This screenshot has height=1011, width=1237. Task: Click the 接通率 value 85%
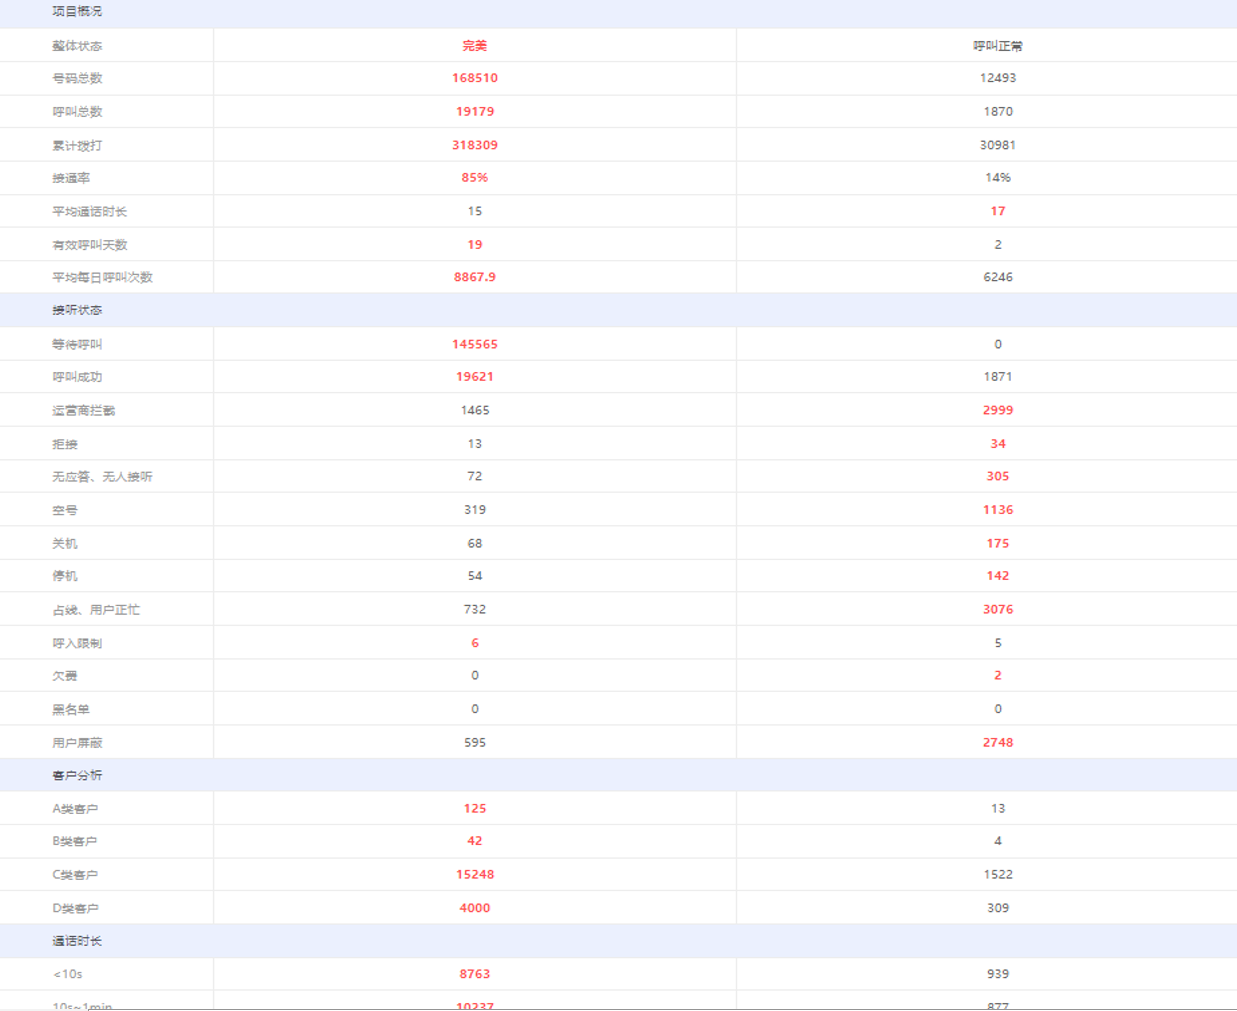coord(474,178)
